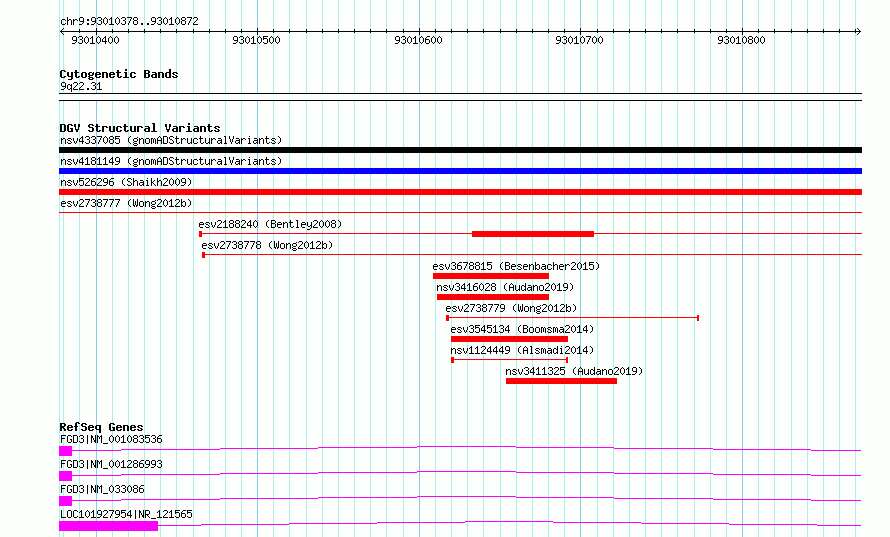Viewport: 890px width, 537px height.
Task: Click the left arrow of the ruler
Action: (x=62, y=31)
